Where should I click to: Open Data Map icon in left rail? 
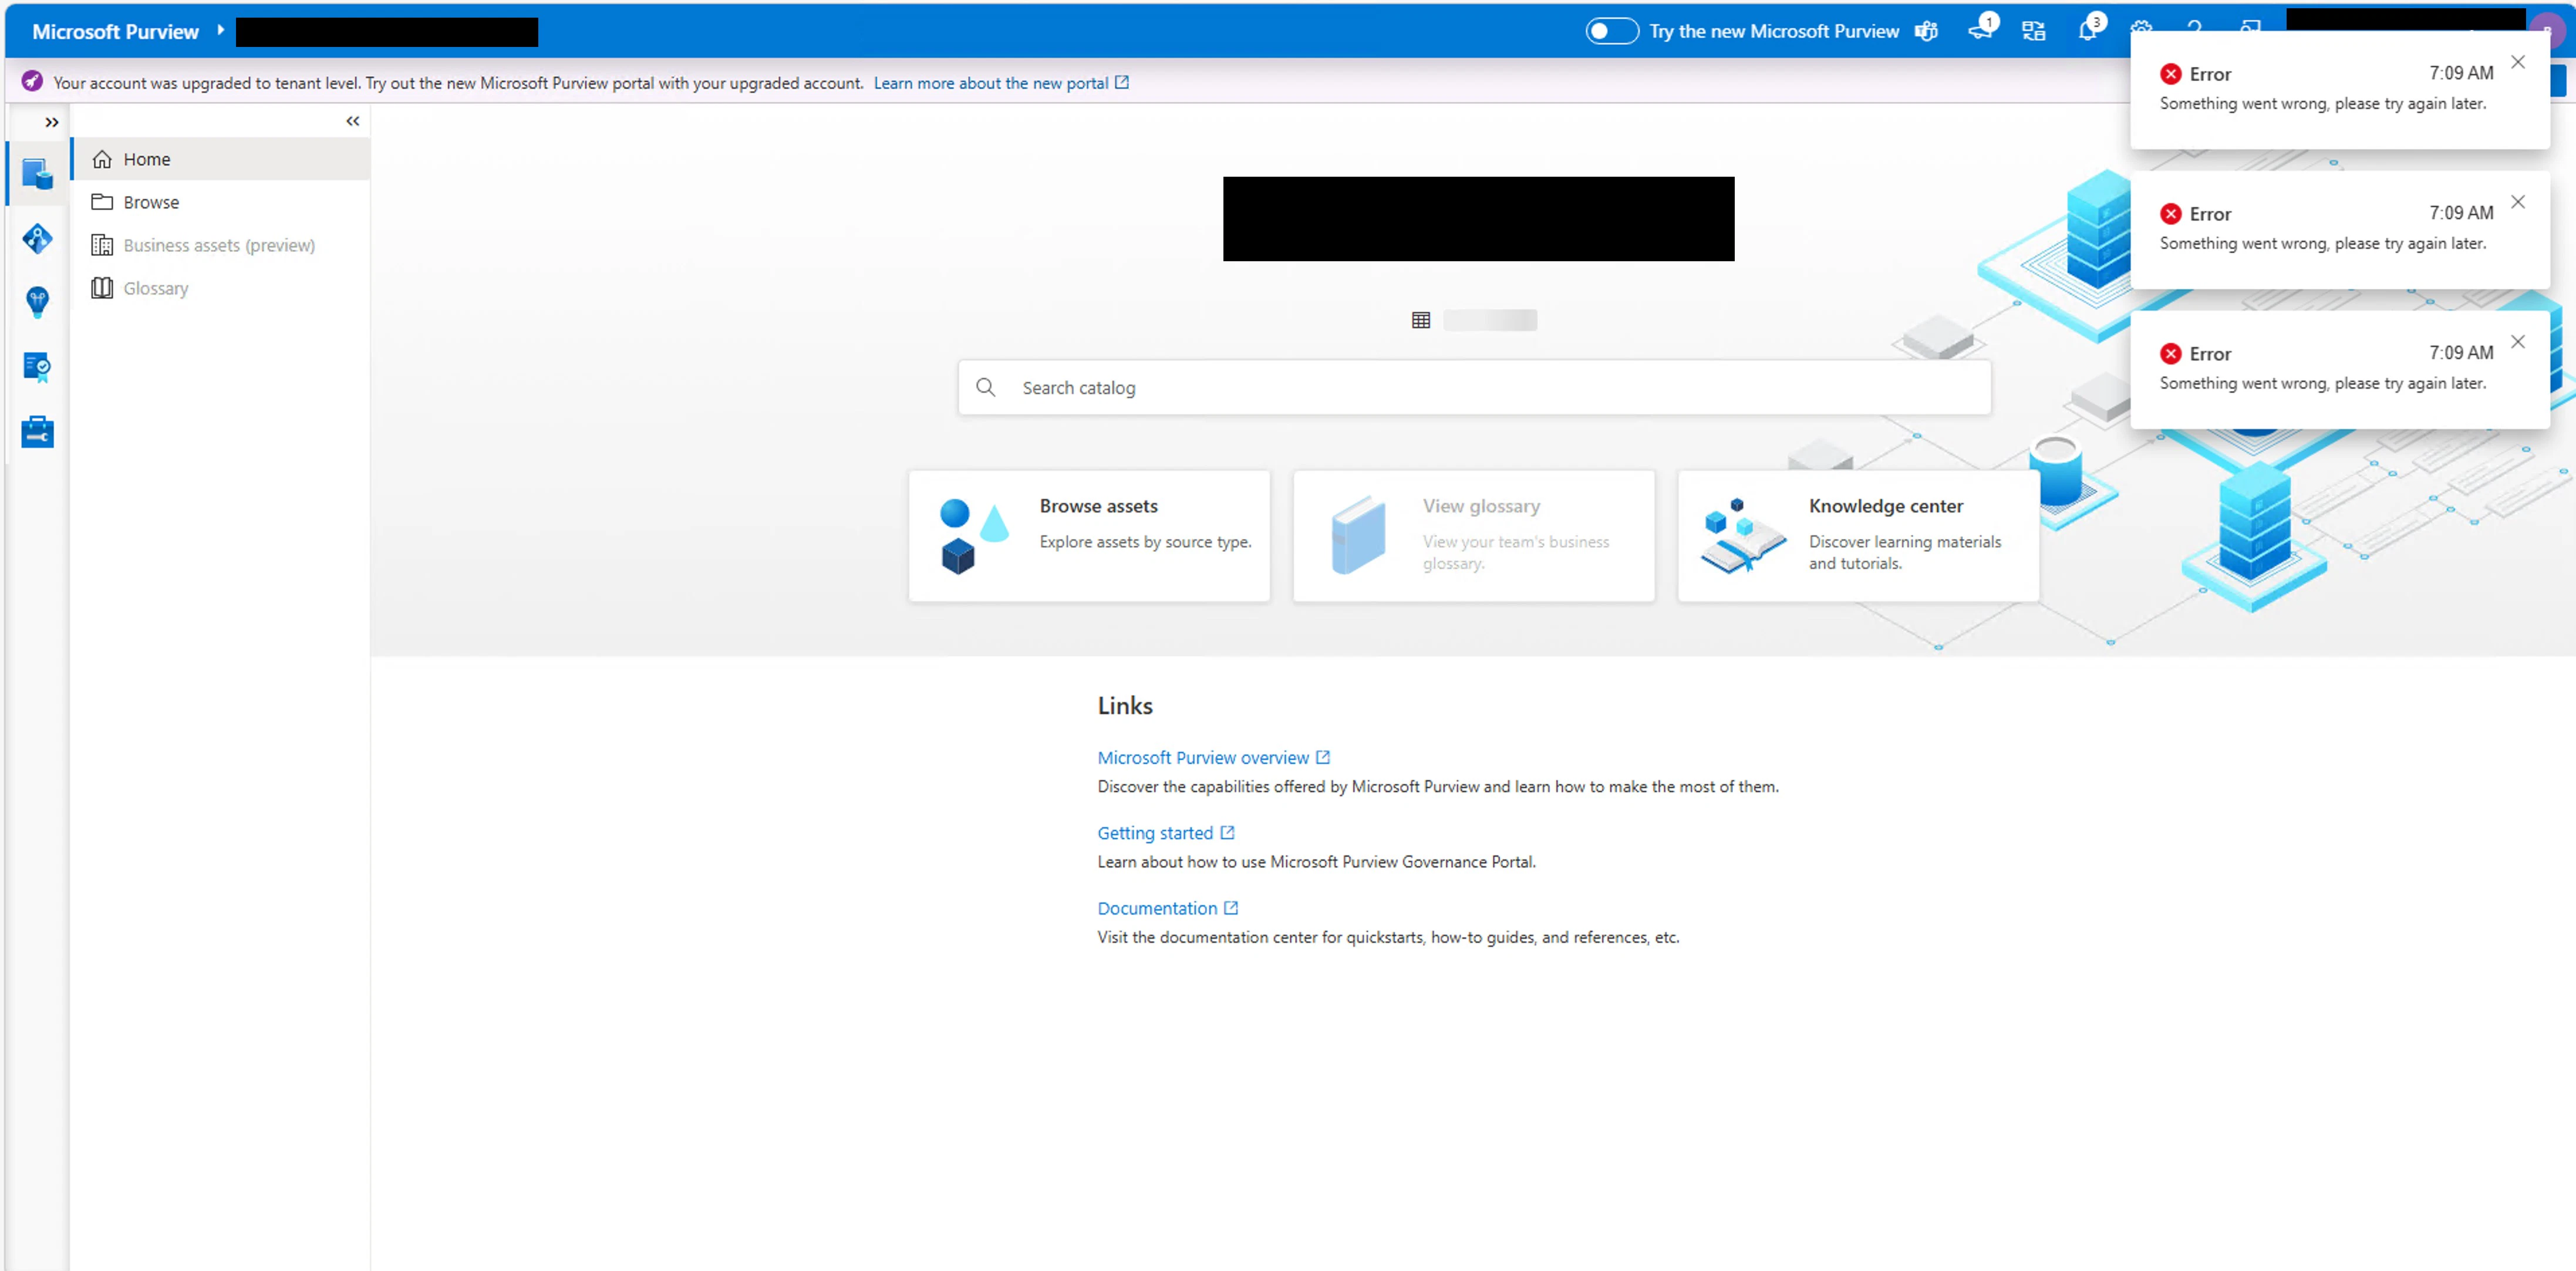tap(37, 239)
